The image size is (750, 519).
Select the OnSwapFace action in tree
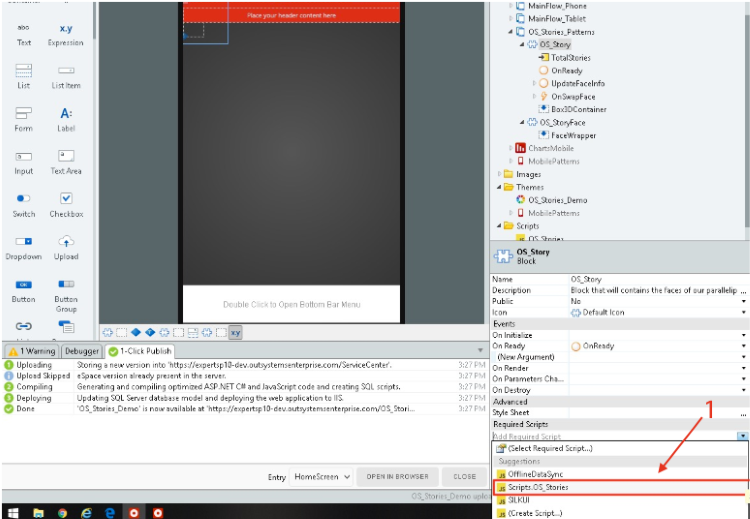[573, 96]
